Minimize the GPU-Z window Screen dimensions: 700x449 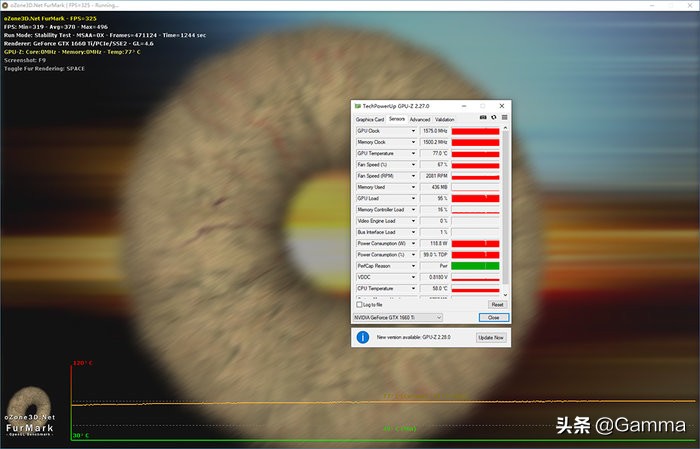pyautogui.click(x=464, y=106)
